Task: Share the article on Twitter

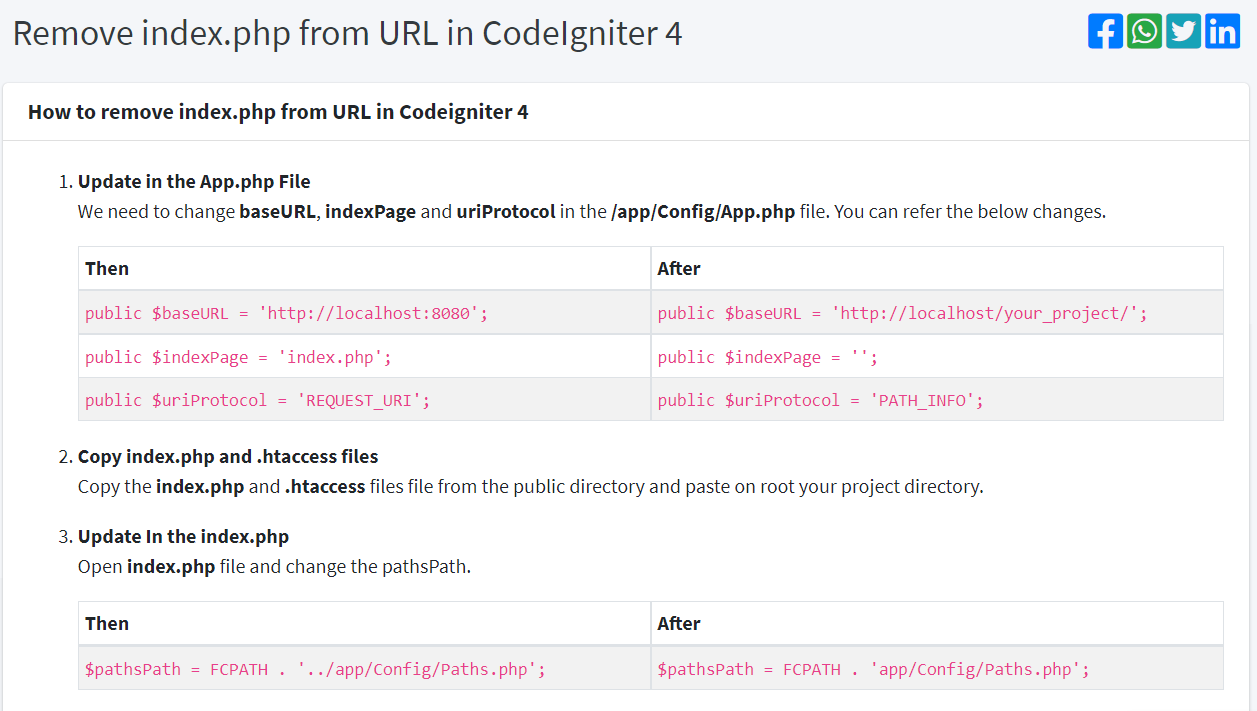Action: click(1183, 31)
